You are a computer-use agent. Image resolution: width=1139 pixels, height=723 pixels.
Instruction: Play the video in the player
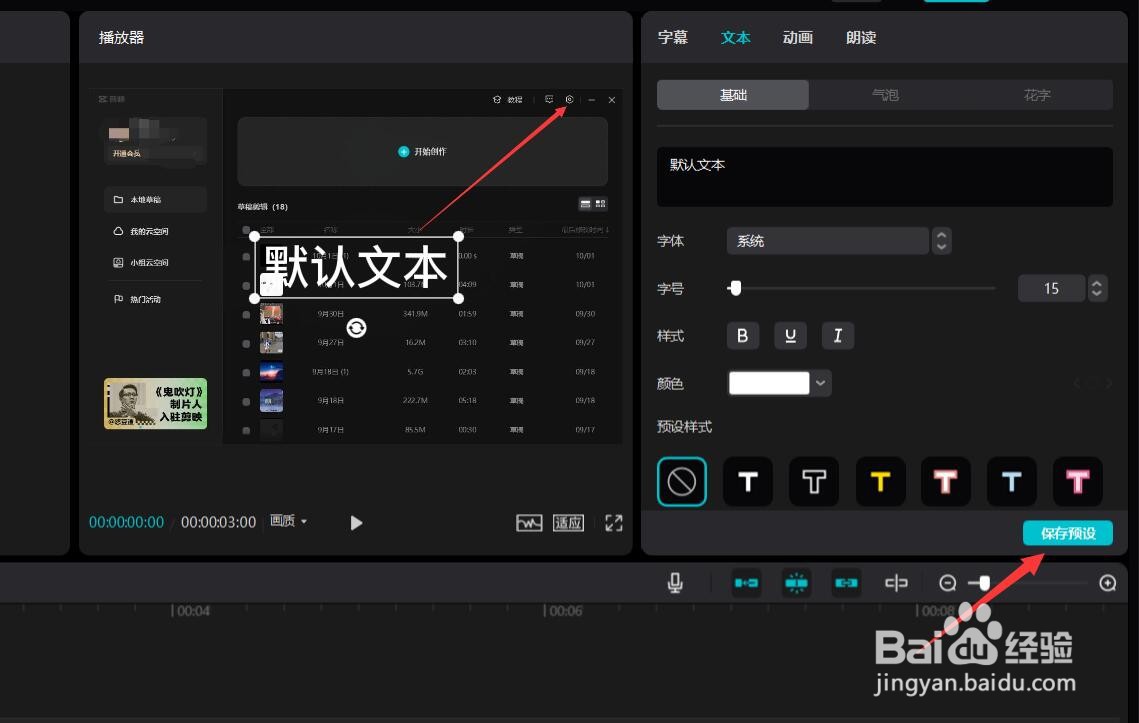coord(356,523)
